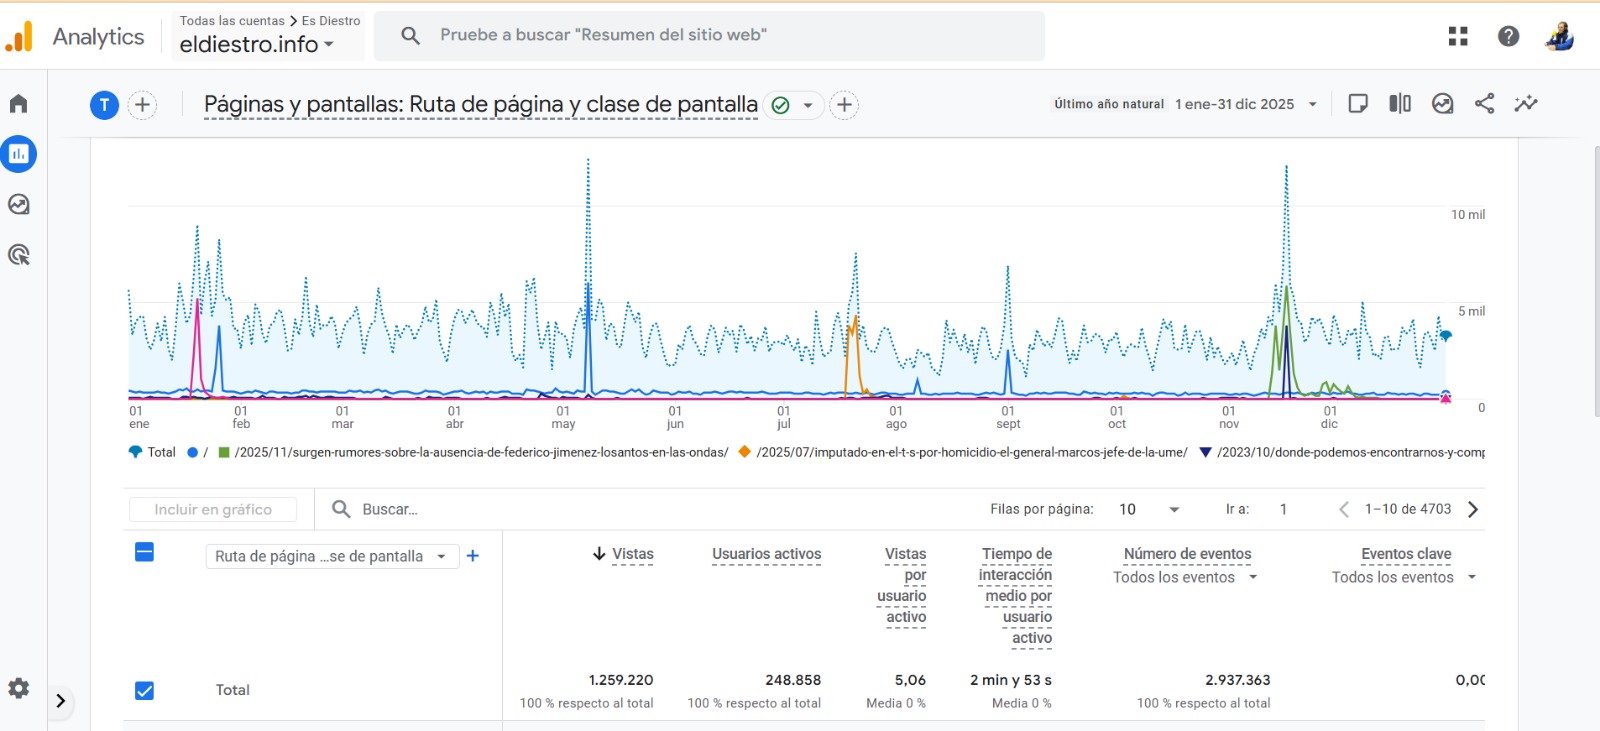
Task: Open the help question mark icon
Action: pyautogui.click(x=1508, y=36)
